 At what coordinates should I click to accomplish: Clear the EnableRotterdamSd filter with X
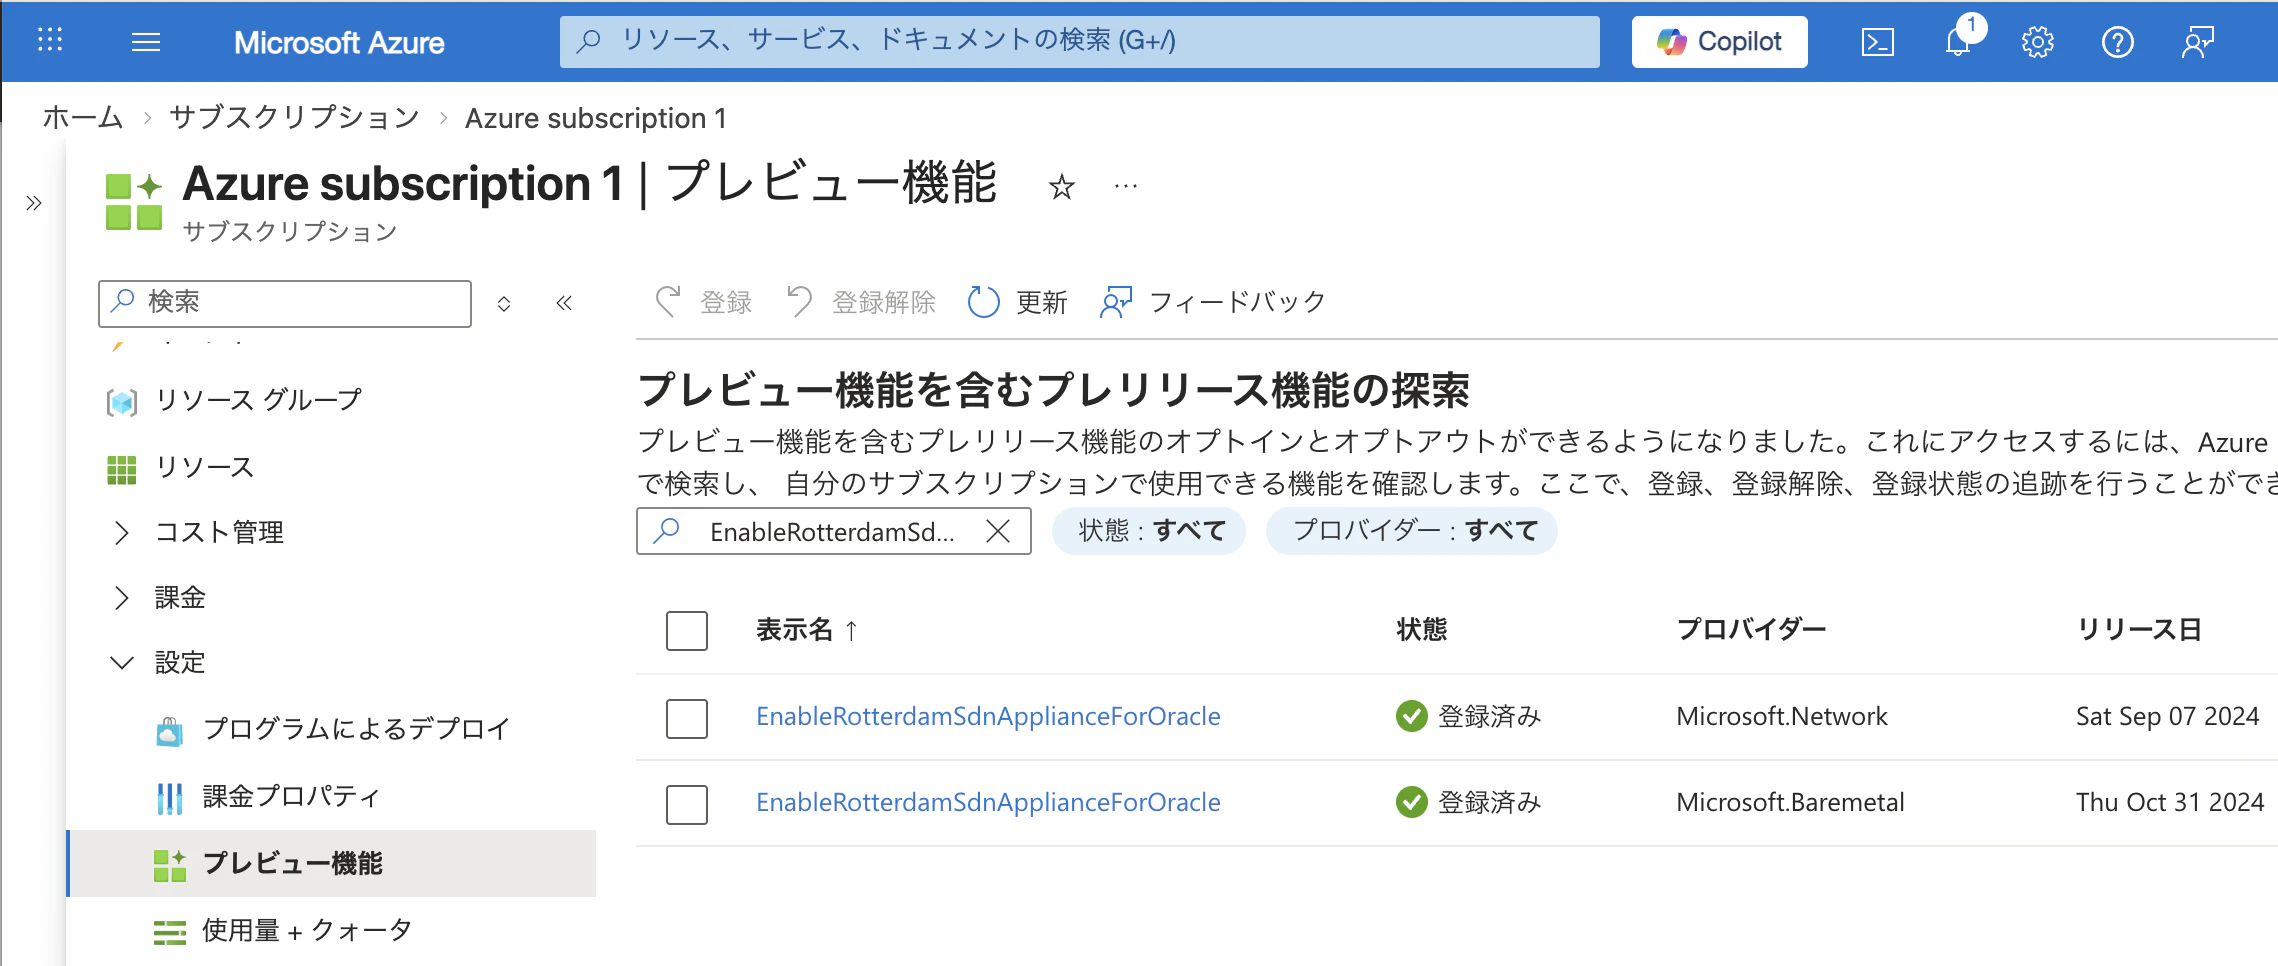[998, 531]
